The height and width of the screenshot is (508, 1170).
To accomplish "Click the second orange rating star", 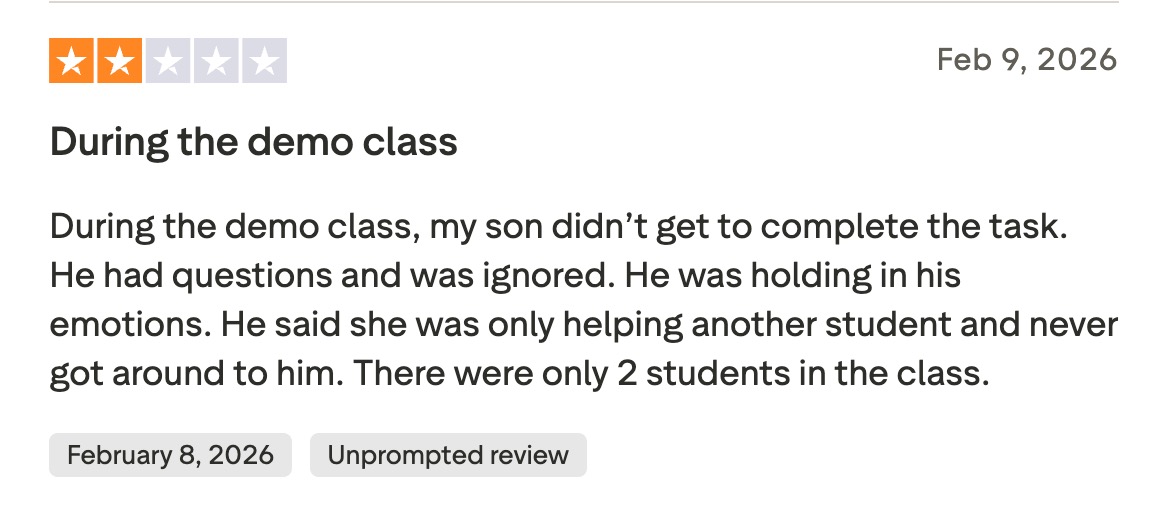I will click(x=120, y=61).
